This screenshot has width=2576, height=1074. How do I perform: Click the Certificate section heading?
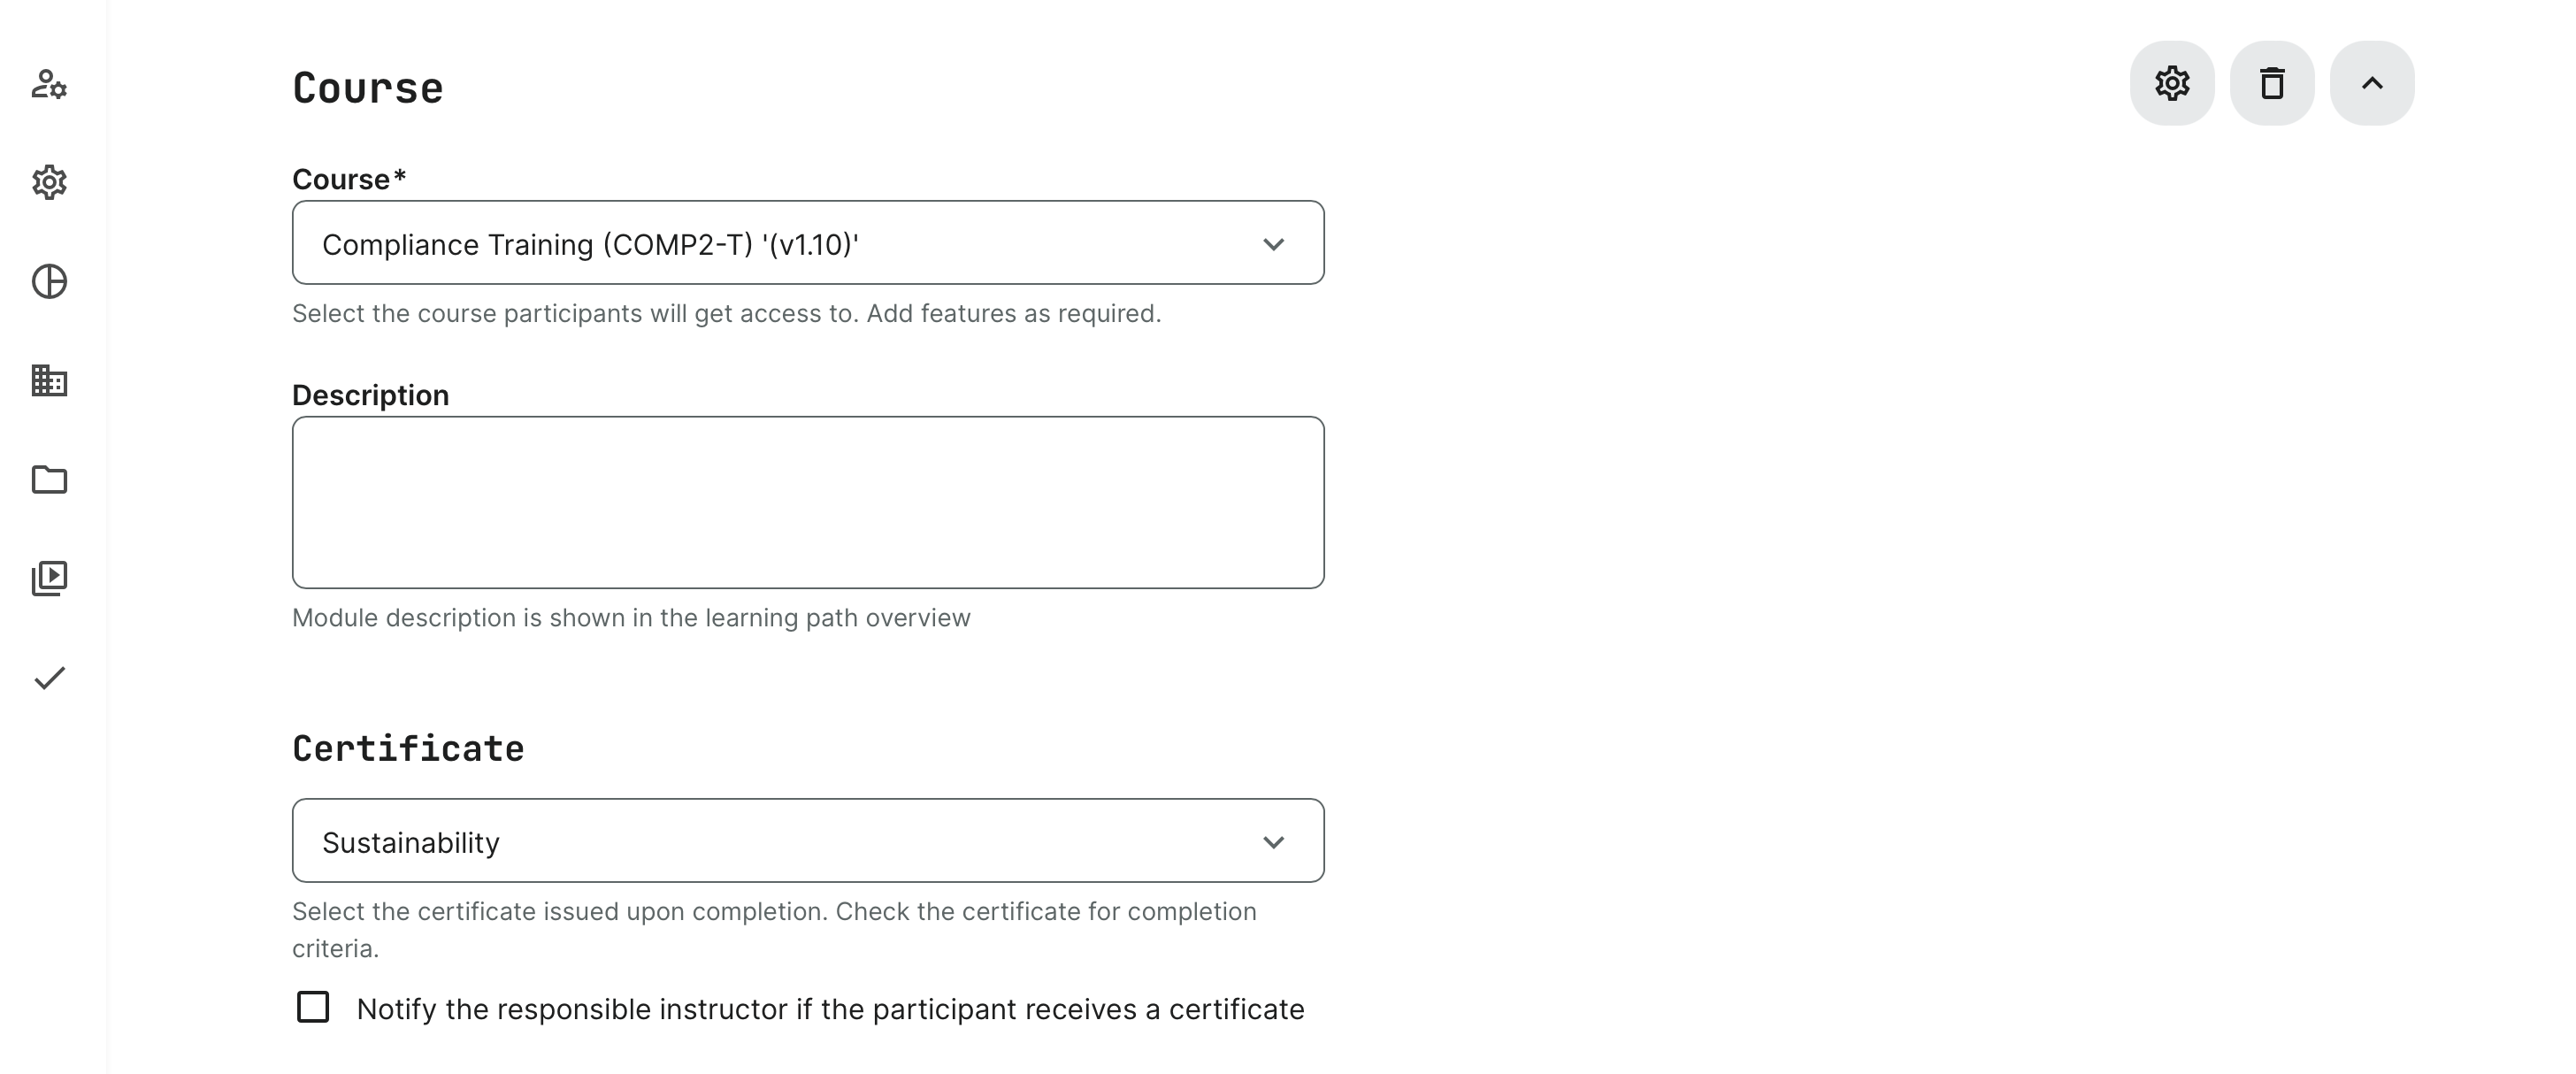tap(408, 749)
